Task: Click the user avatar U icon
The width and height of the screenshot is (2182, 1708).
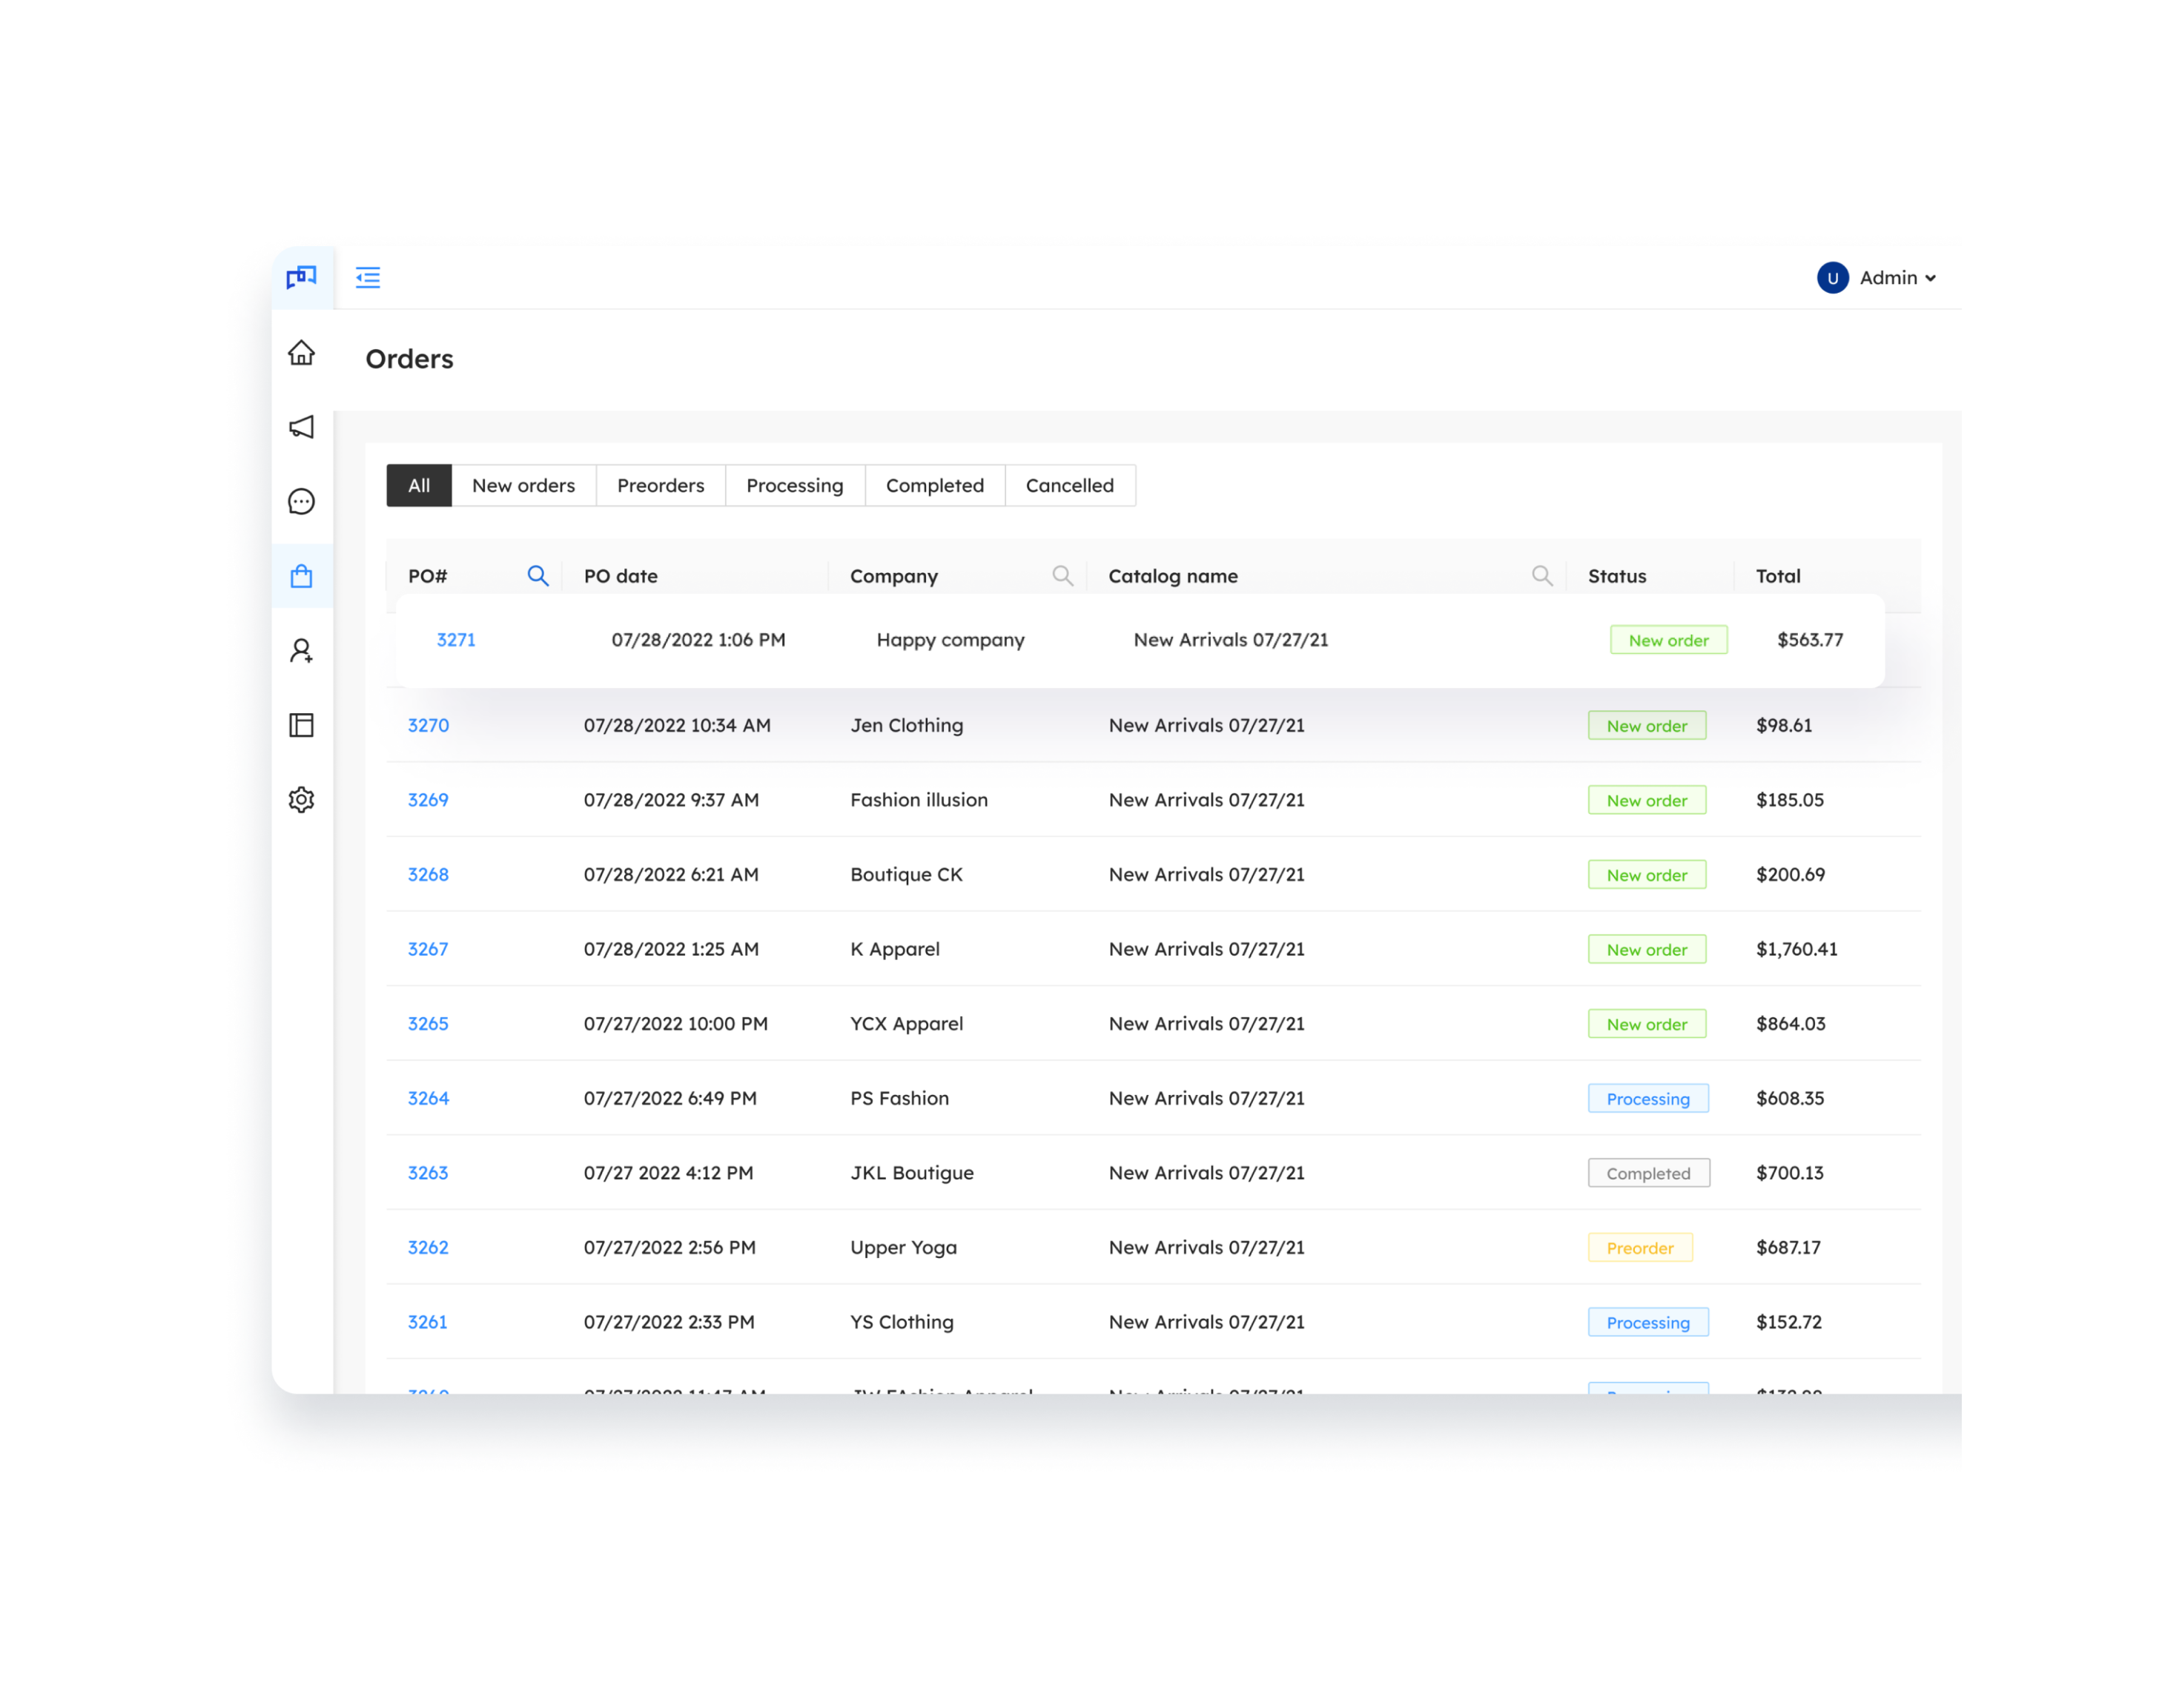Action: (x=1832, y=278)
